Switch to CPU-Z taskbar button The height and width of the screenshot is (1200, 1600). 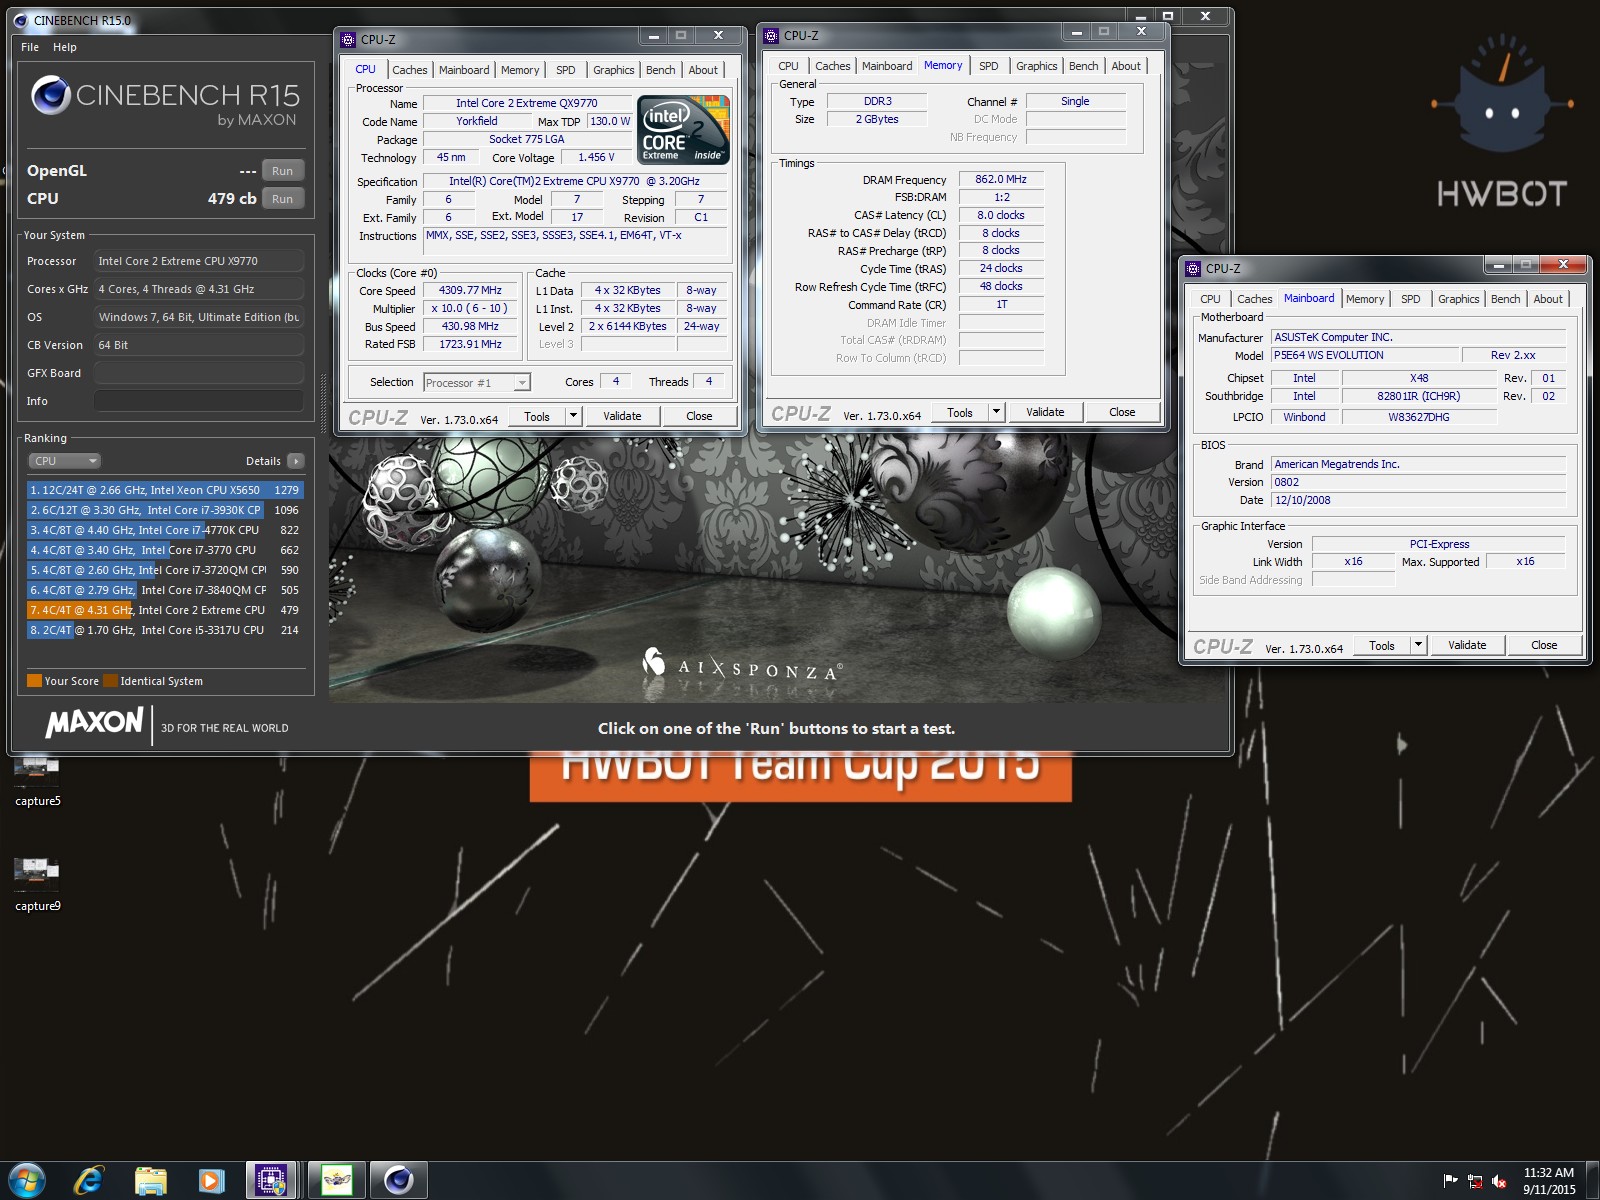pyautogui.click(x=272, y=1181)
